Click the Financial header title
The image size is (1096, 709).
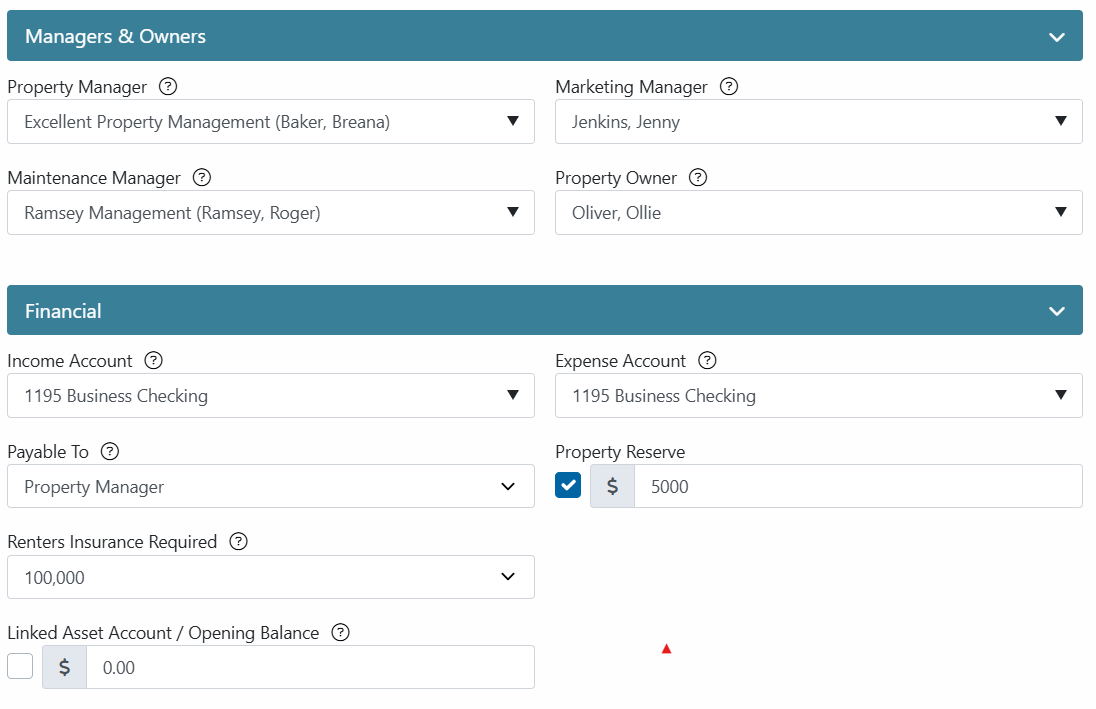pos(63,311)
